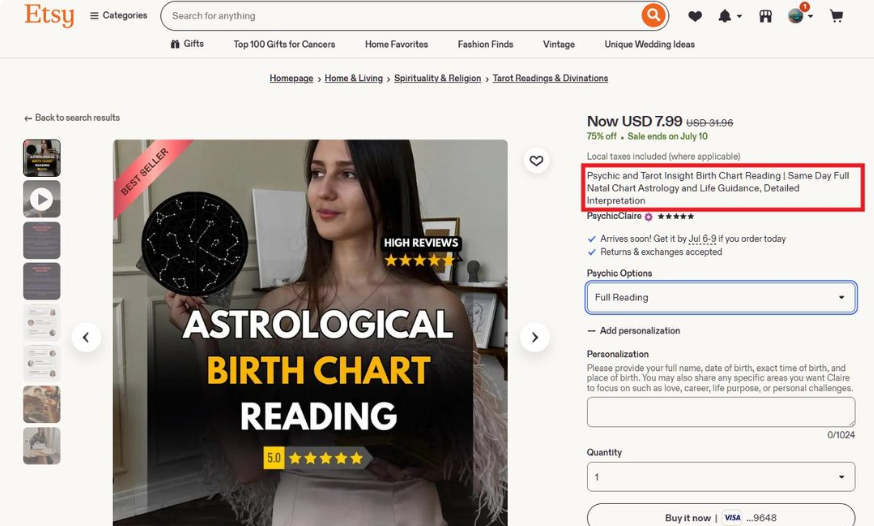Click Sale ends on July 10 text
The height and width of the screenshot is (526, 874).
click(x=667, y=136)
